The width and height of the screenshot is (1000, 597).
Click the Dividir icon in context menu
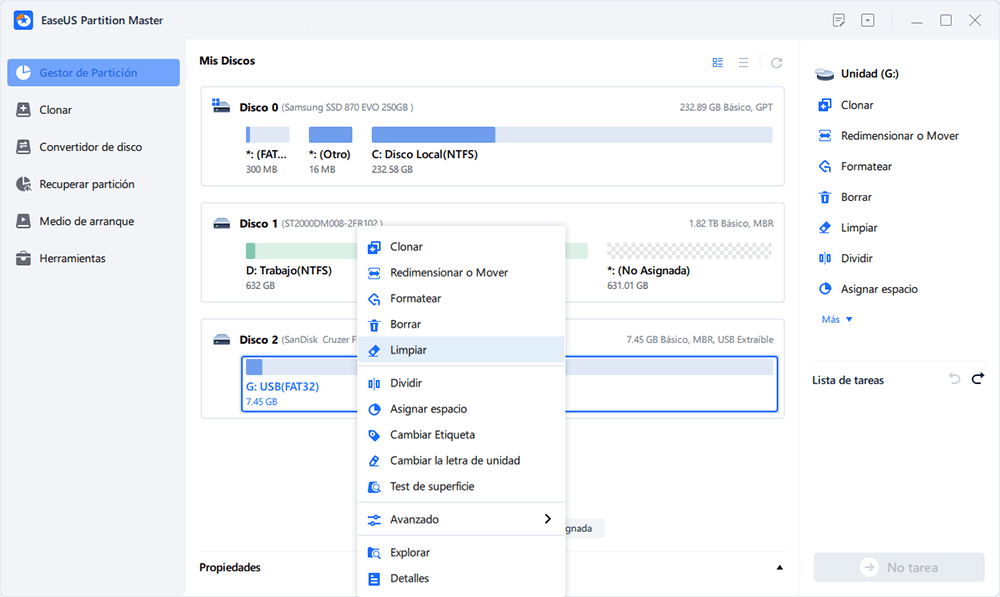(x=374, y=383)
